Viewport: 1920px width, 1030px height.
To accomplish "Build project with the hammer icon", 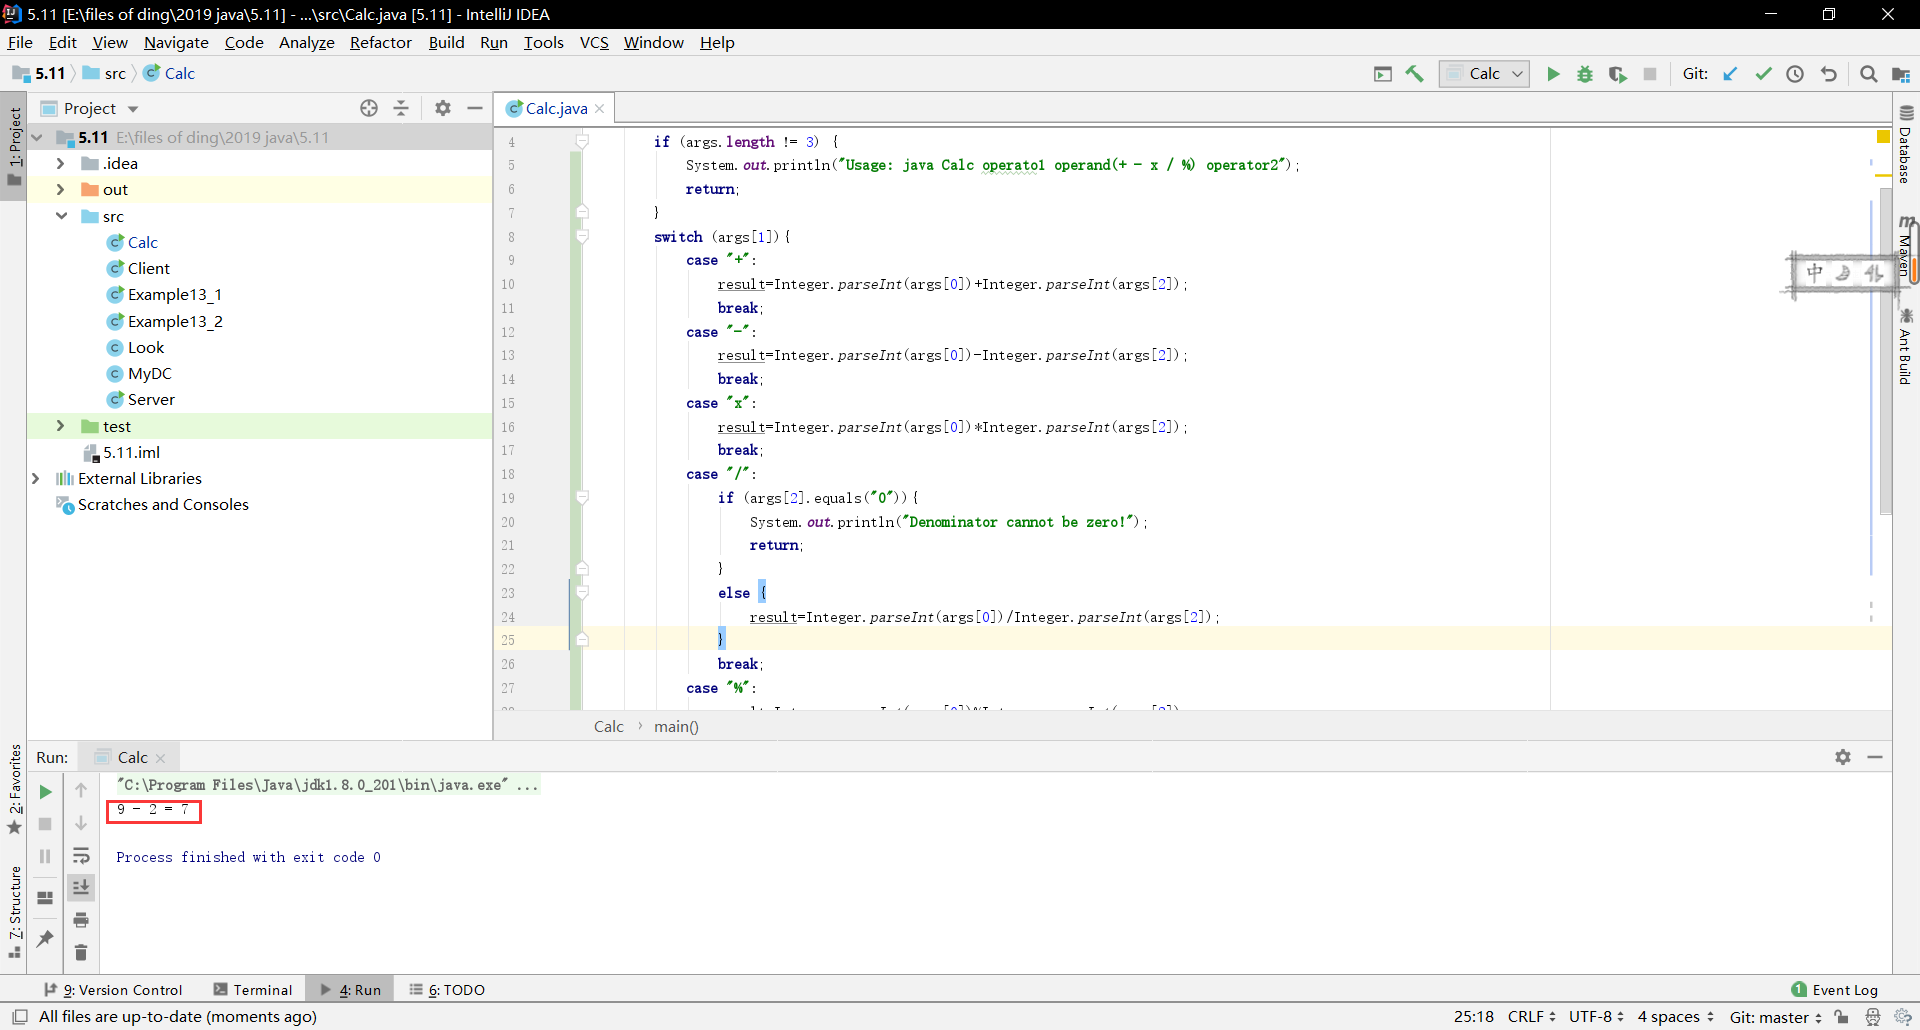I will point(1415,74).
